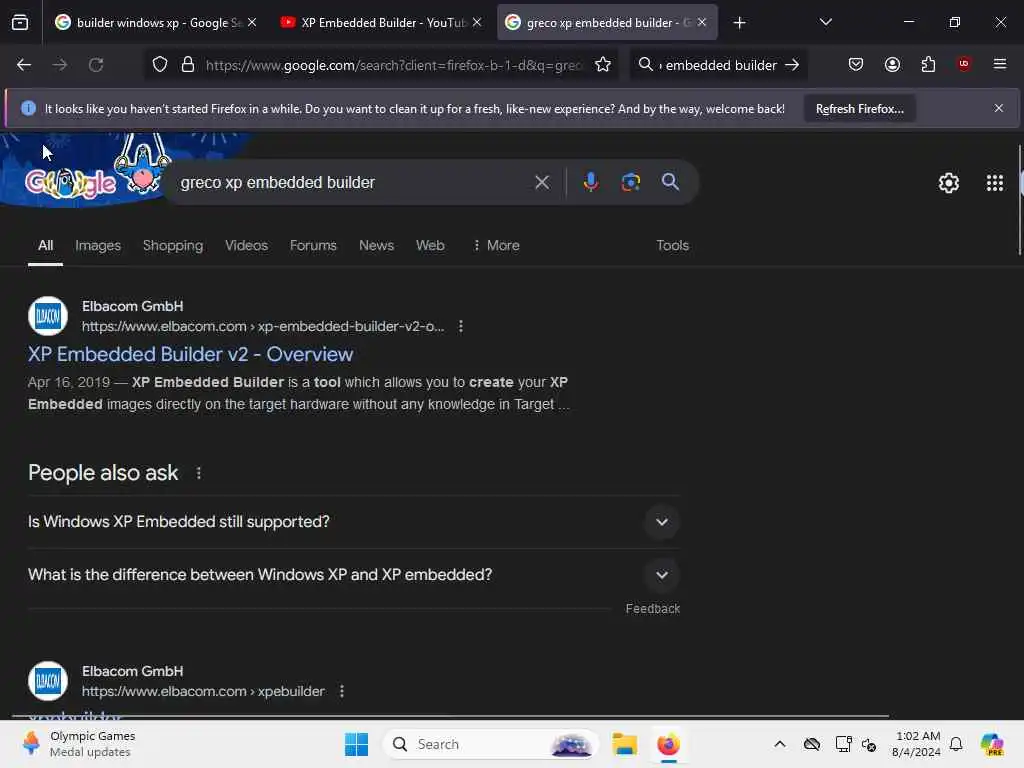This screenshot has width=1024, height=768.
Task: Click the Google search input field
Action: [x=353, y=182]
